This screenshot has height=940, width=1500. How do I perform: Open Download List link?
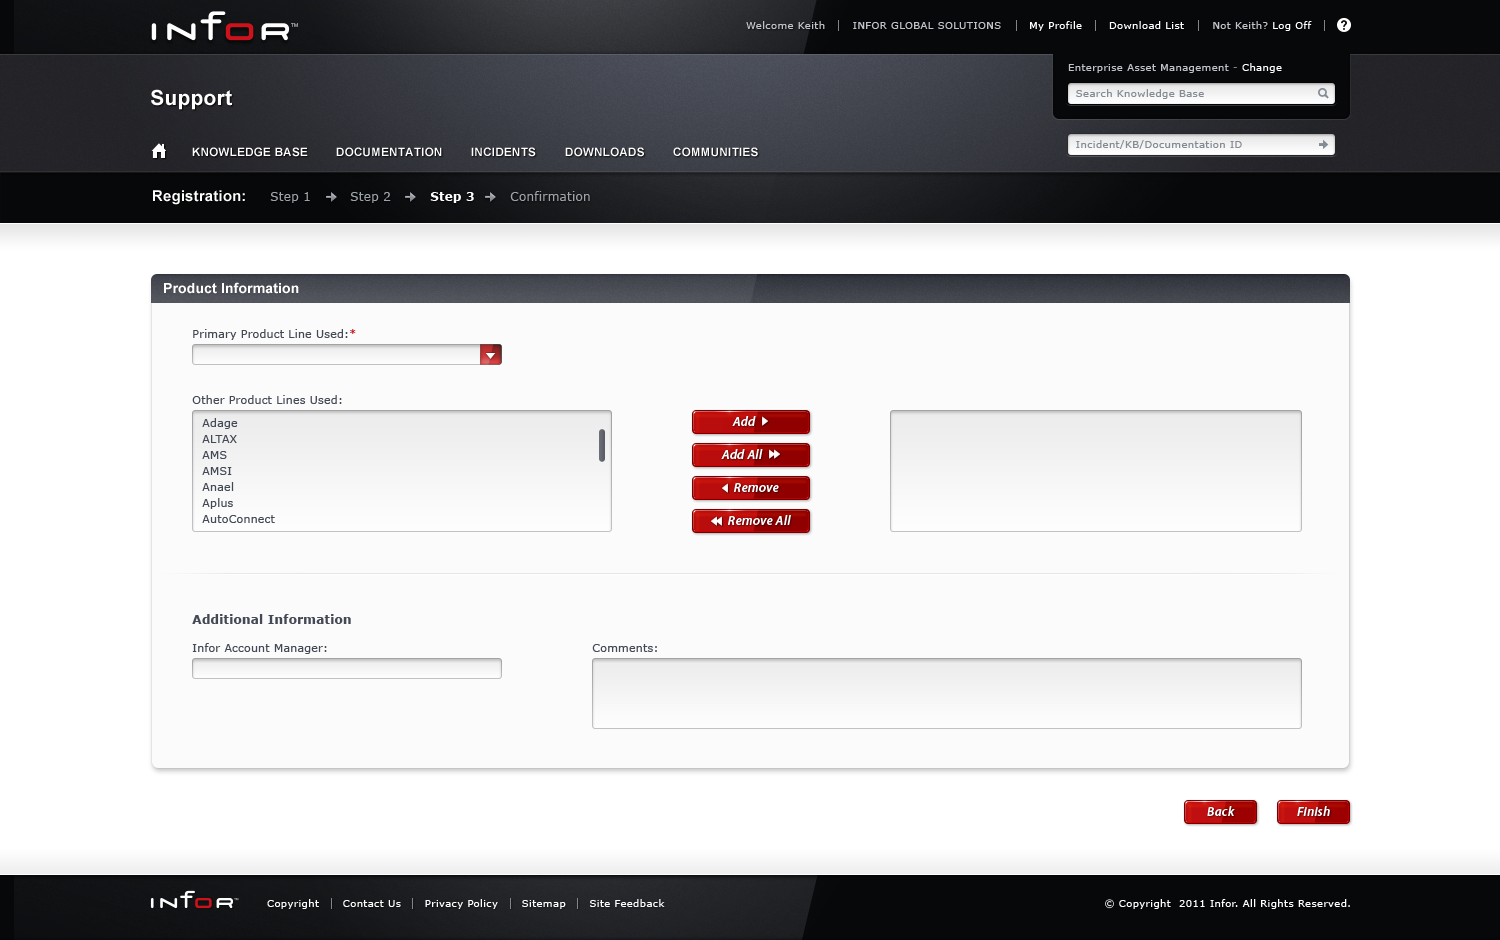click(1147, 26)
